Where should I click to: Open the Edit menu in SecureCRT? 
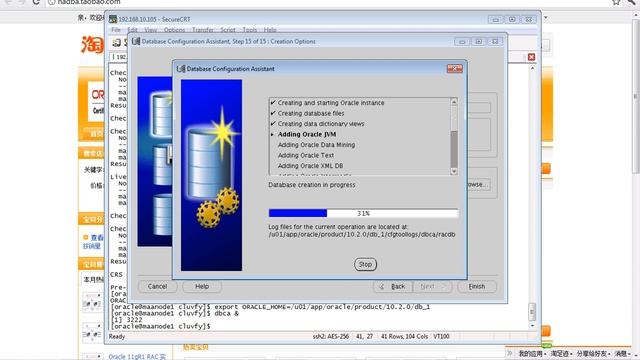tap(133, 30)
